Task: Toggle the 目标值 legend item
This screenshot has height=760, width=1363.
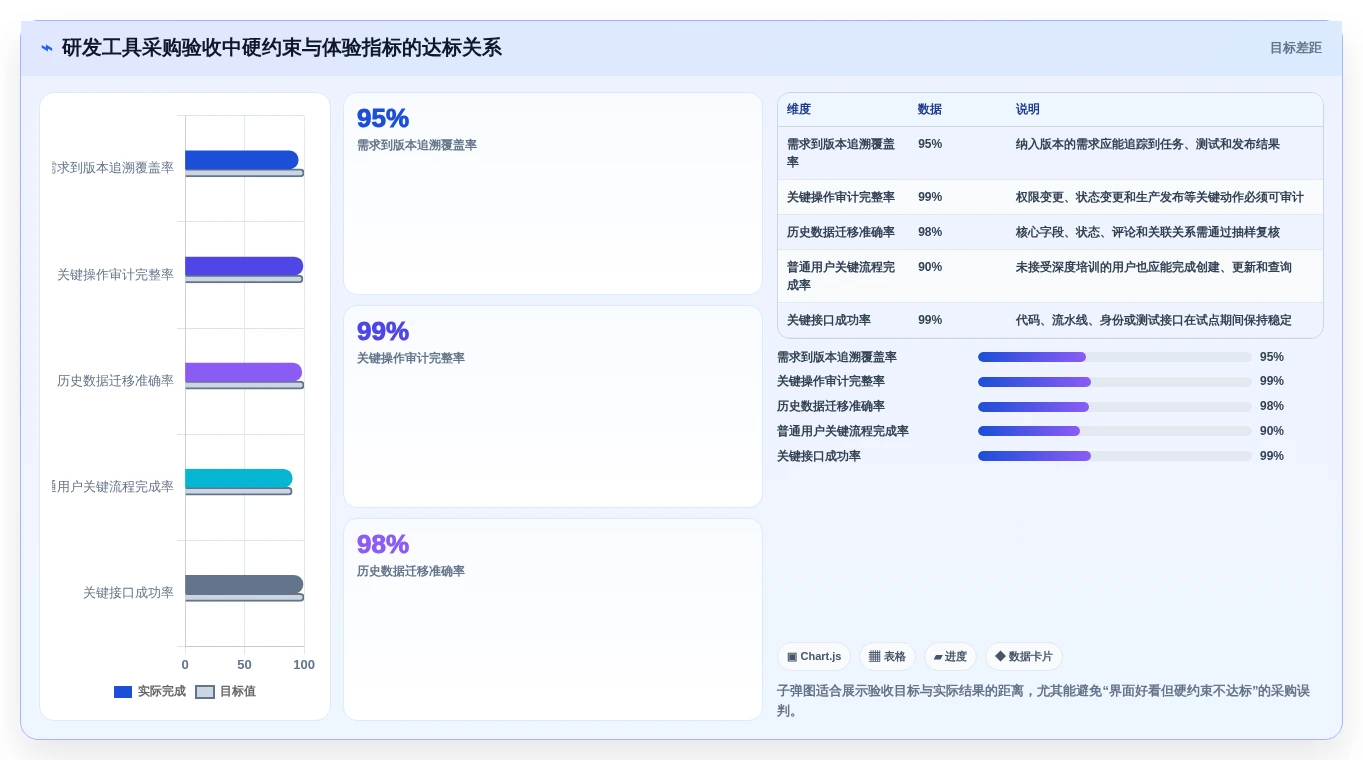Action: [225, 691]
